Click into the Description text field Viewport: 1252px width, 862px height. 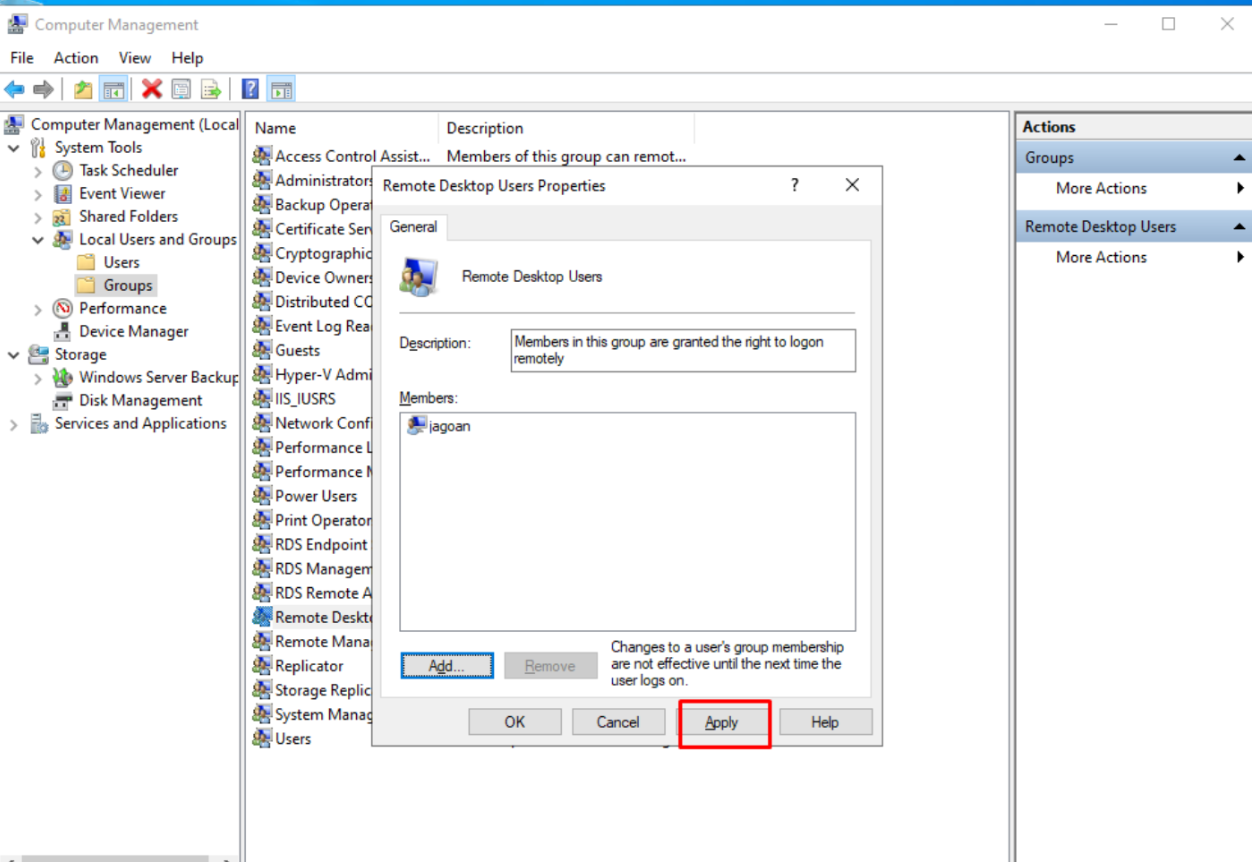point(683,350)
